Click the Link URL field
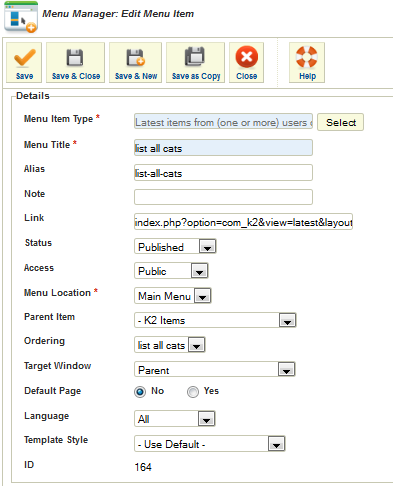 click(243, 222)
